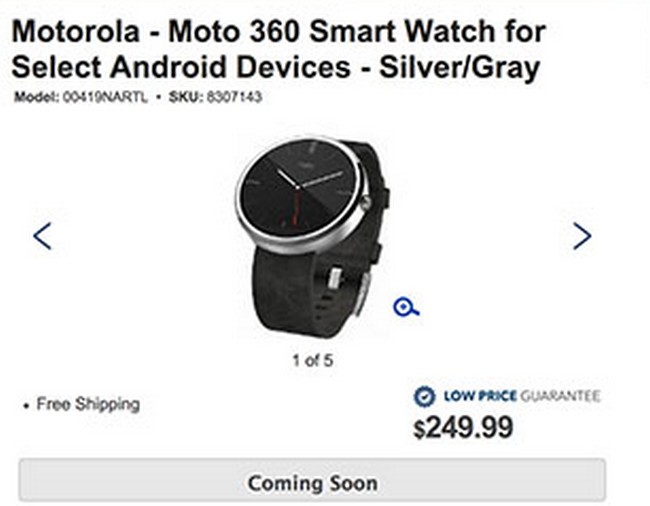Click the word GUARANTEE beside Low Price
Viewport: 650px width, 506px height.
click(560, 396)
